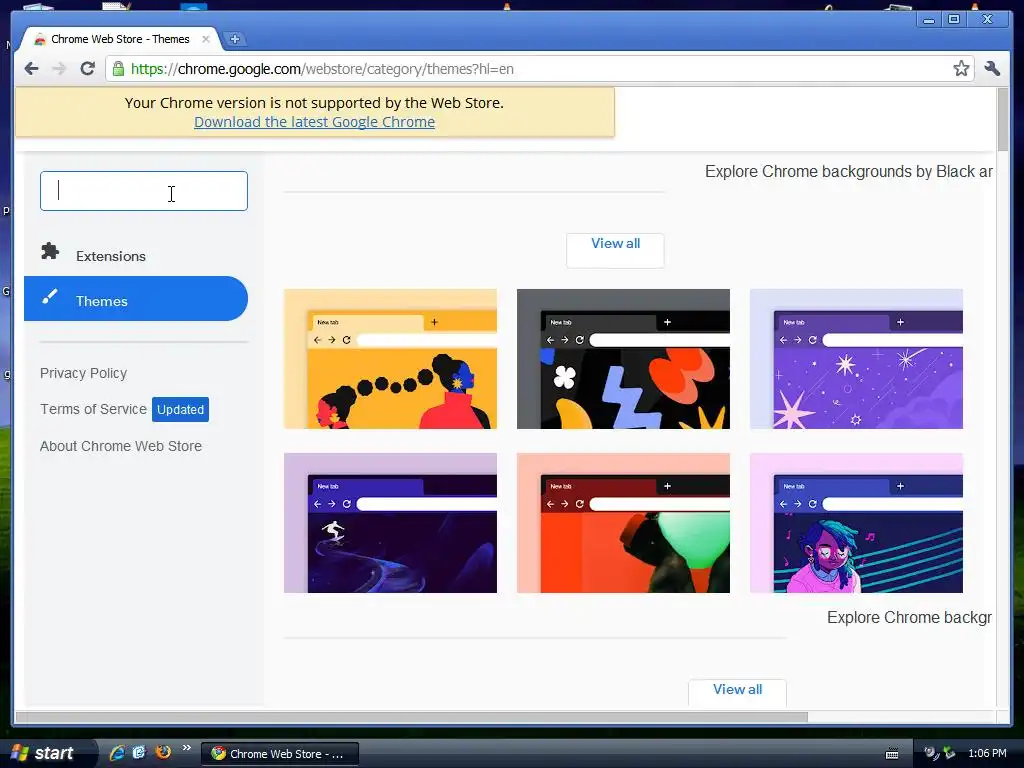Open the red theme with green balloon

tap(623, 523)
